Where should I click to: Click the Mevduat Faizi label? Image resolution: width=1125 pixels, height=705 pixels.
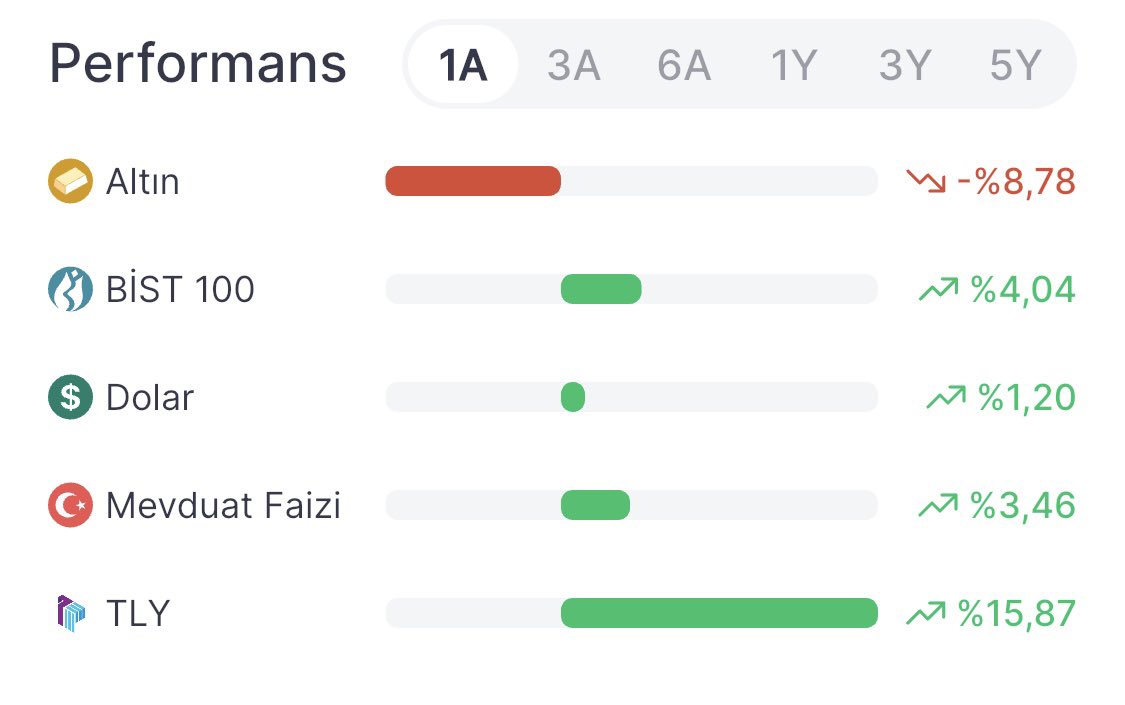223,505
